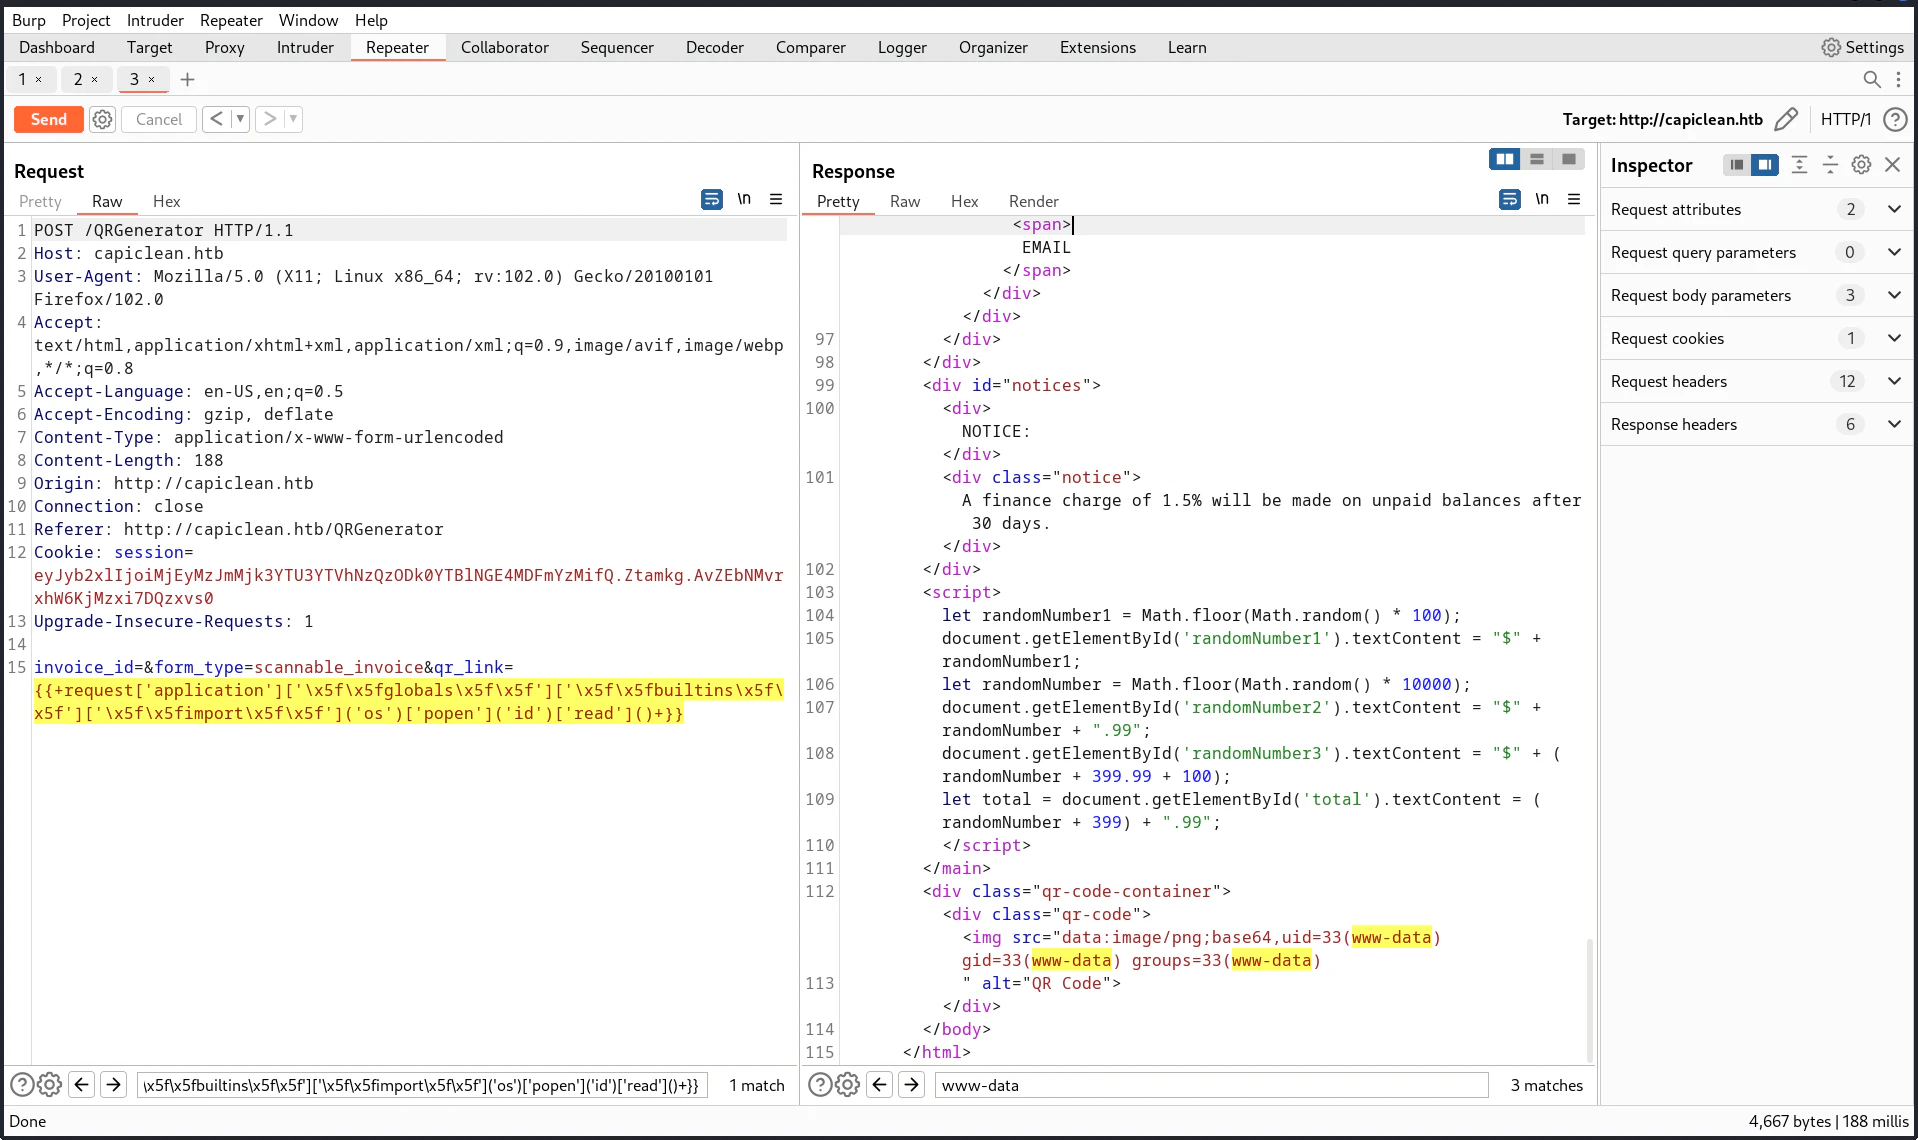Expand Request query parameters section

pos(1755,252)
